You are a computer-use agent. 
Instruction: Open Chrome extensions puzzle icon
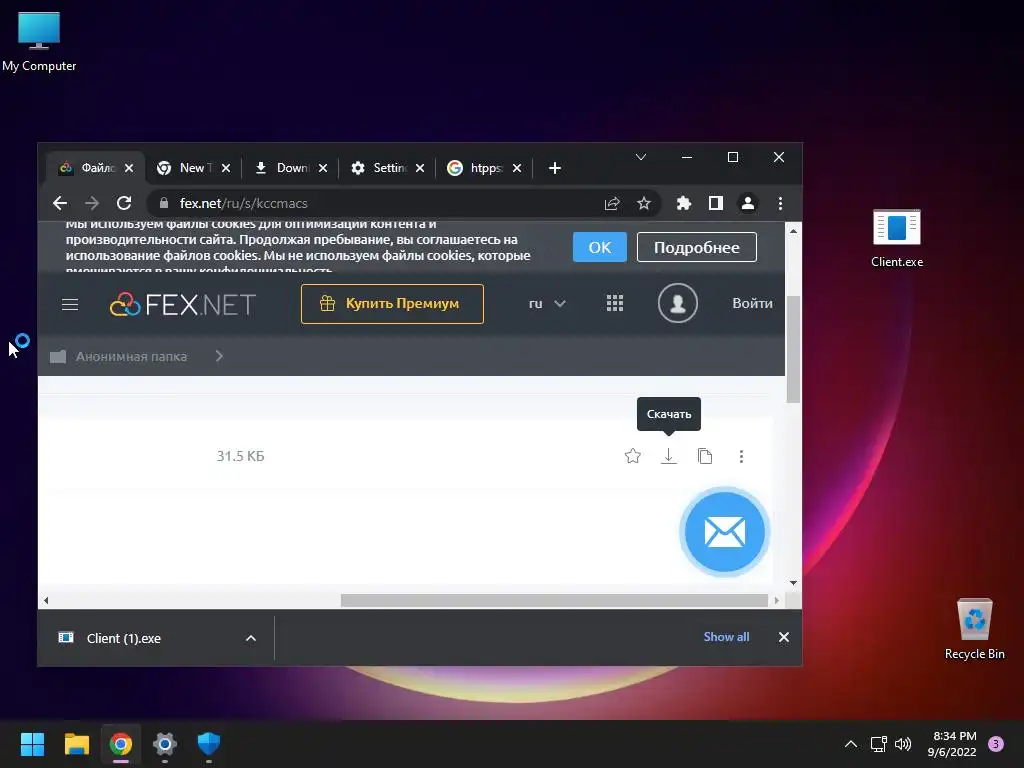(x=684, y=203)
